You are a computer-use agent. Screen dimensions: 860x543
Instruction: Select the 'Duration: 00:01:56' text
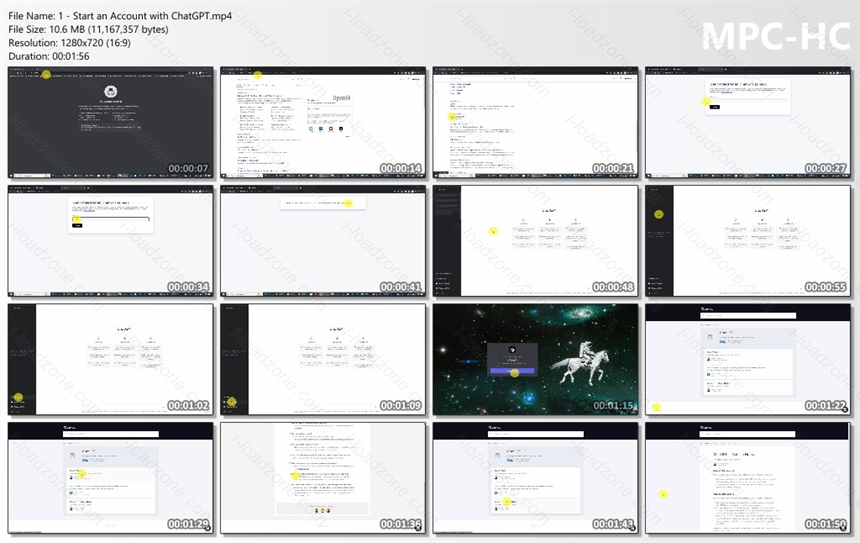pos(49,56)
